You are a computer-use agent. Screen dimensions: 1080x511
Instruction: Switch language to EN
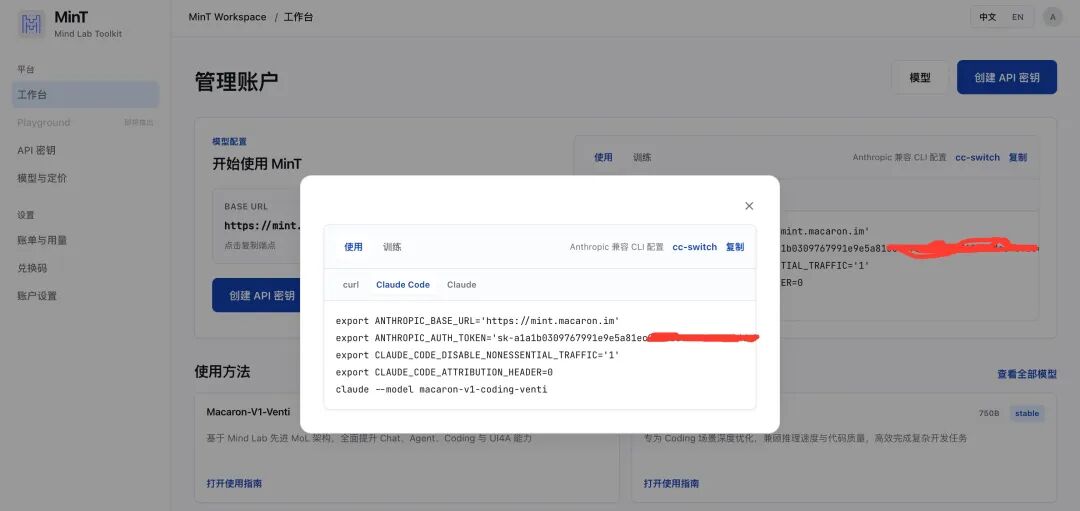(x=1017, y=17)
